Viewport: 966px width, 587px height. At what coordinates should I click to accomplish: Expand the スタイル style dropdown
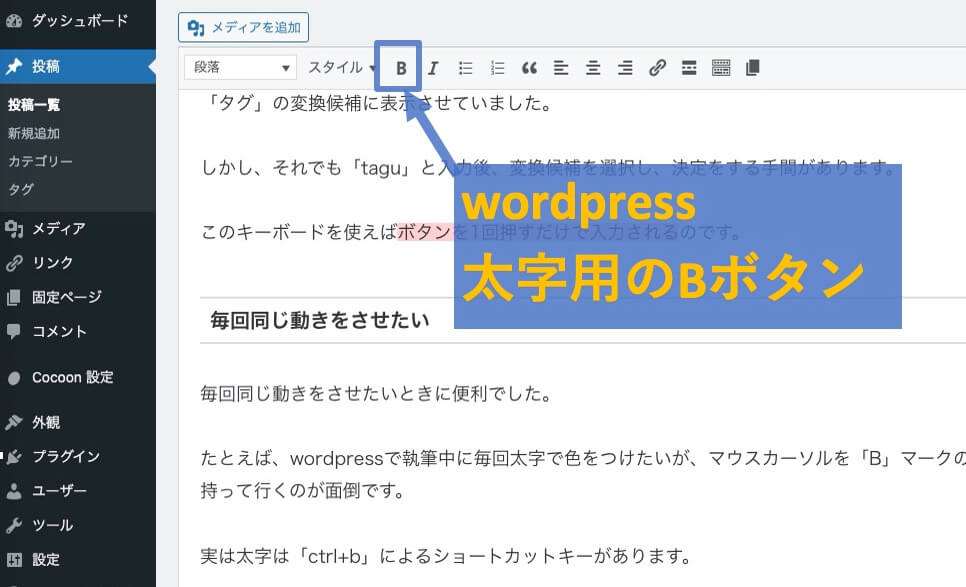point(341,68)
